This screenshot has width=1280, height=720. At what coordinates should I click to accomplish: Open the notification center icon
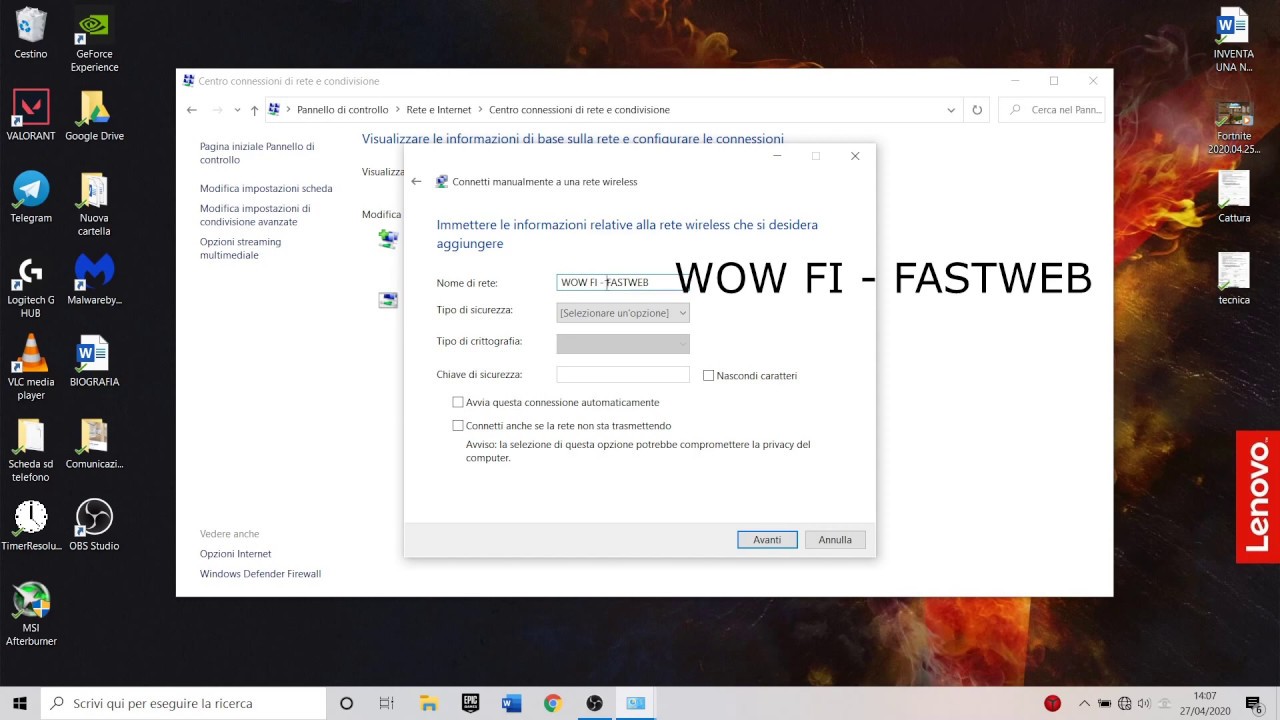click(x=1254, y=703)
